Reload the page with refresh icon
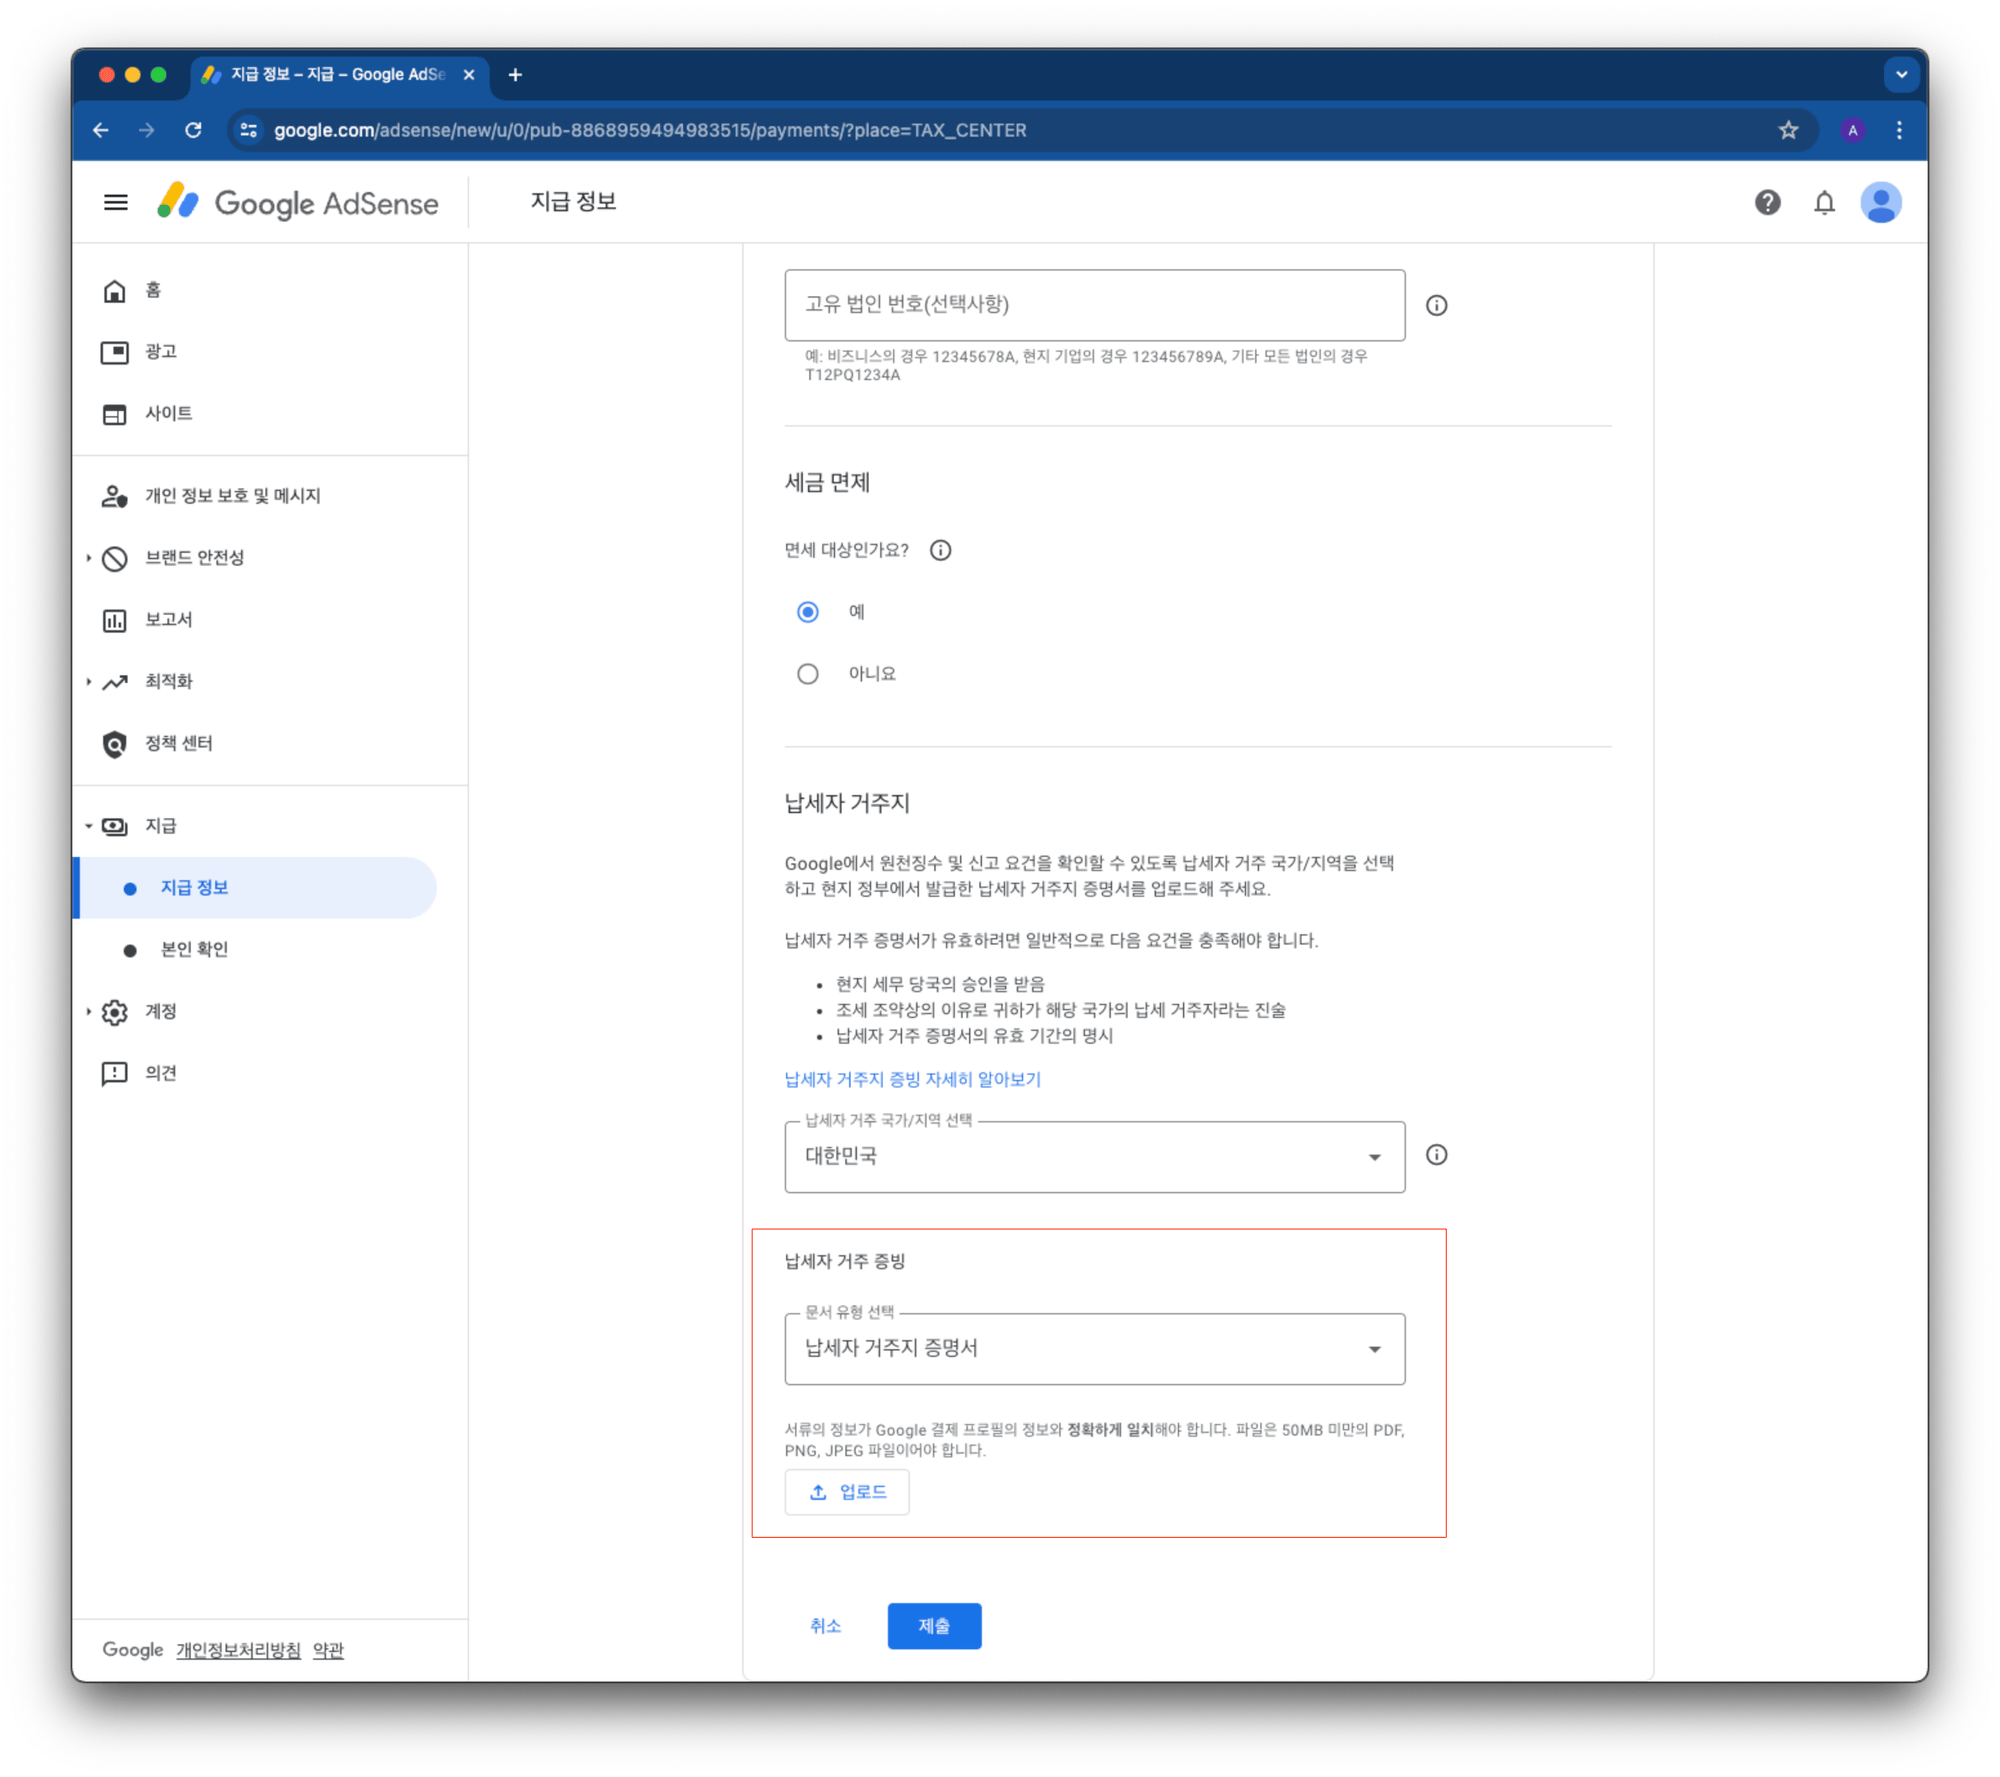2000x1777 pixels. [x=193, y=130]
